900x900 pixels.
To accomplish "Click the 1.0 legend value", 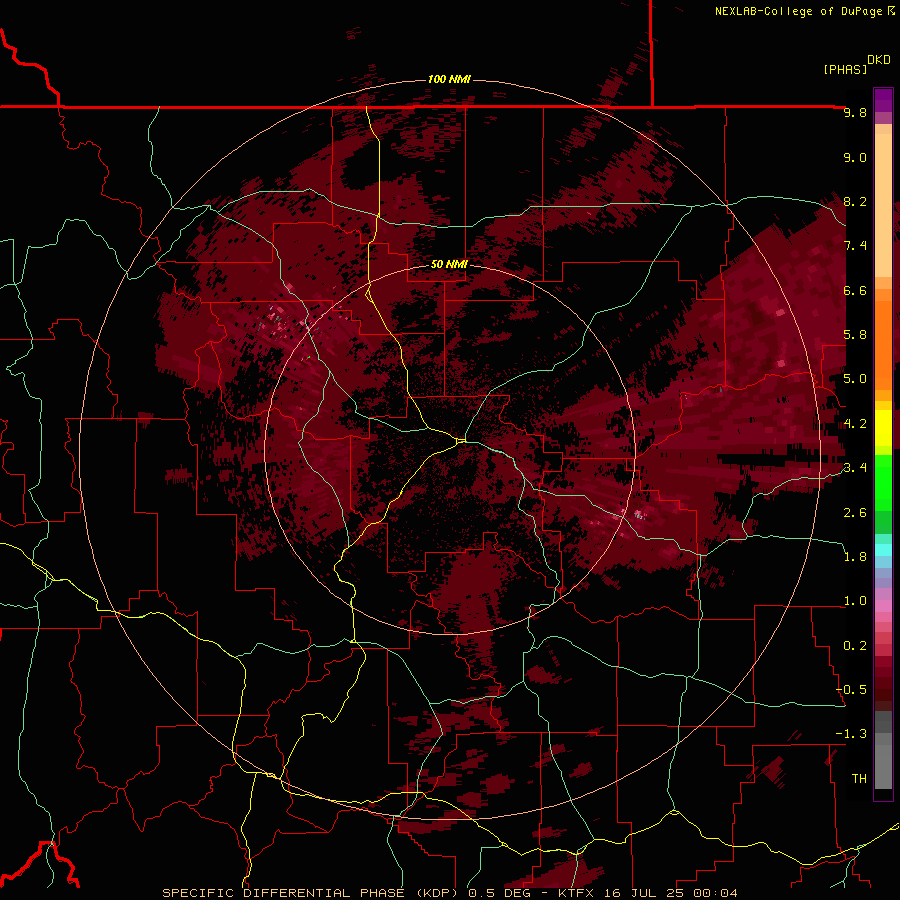I will click(x=855, y=602).
